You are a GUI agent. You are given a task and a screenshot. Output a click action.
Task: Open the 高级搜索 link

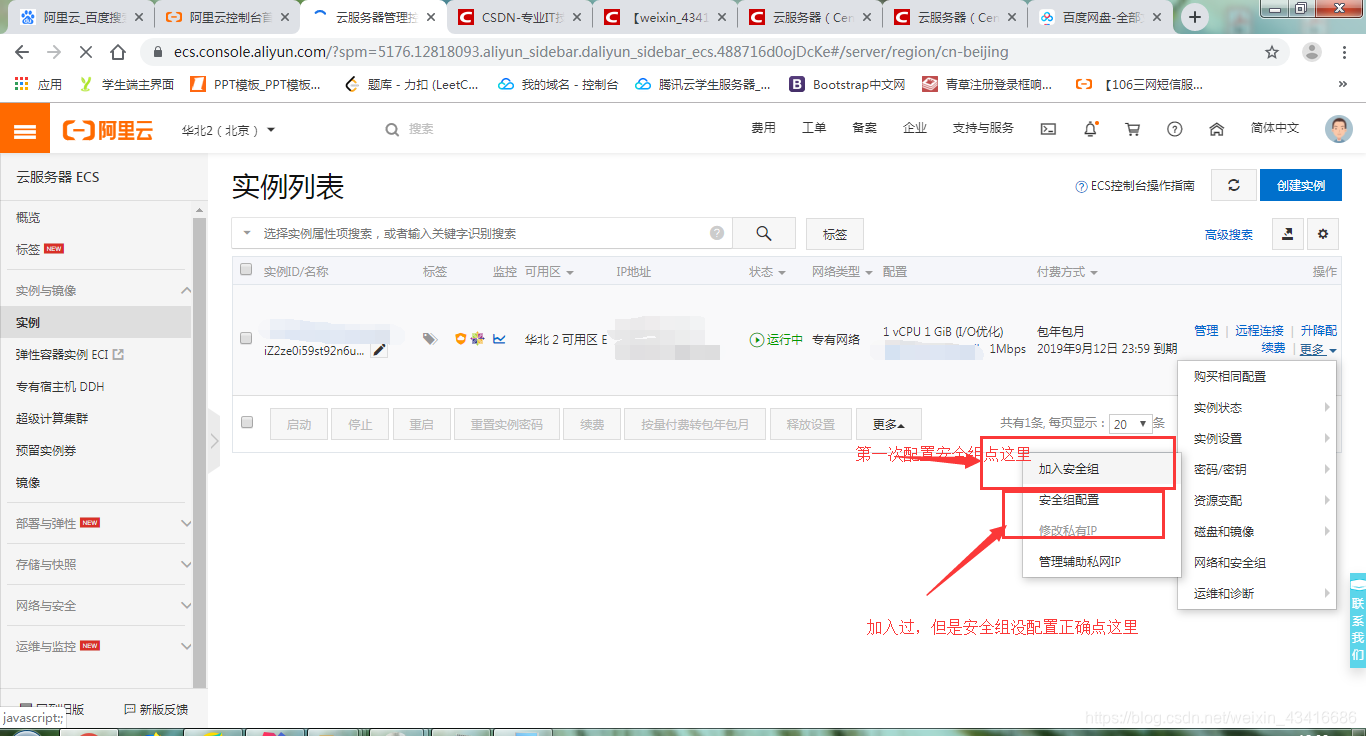point(1229,235)
